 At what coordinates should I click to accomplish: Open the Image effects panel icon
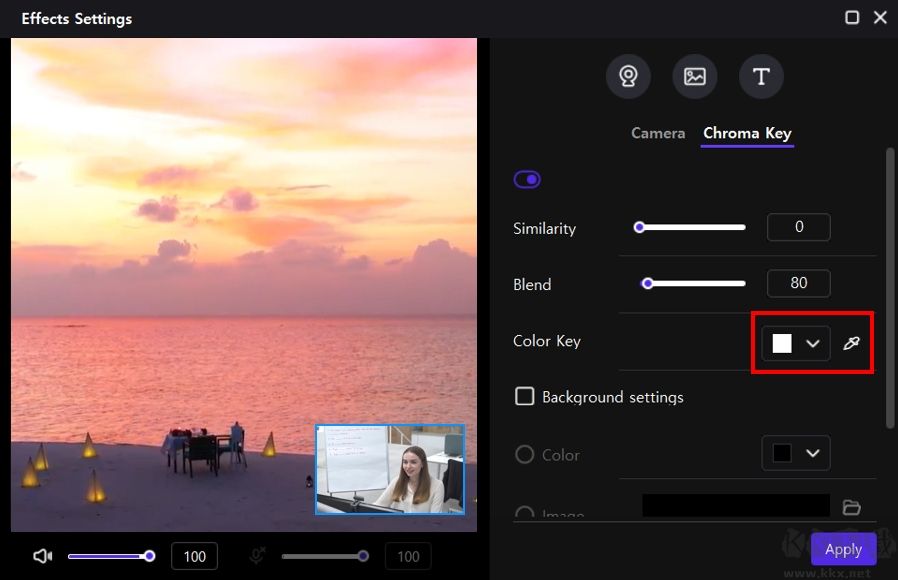tap(694, 76)
